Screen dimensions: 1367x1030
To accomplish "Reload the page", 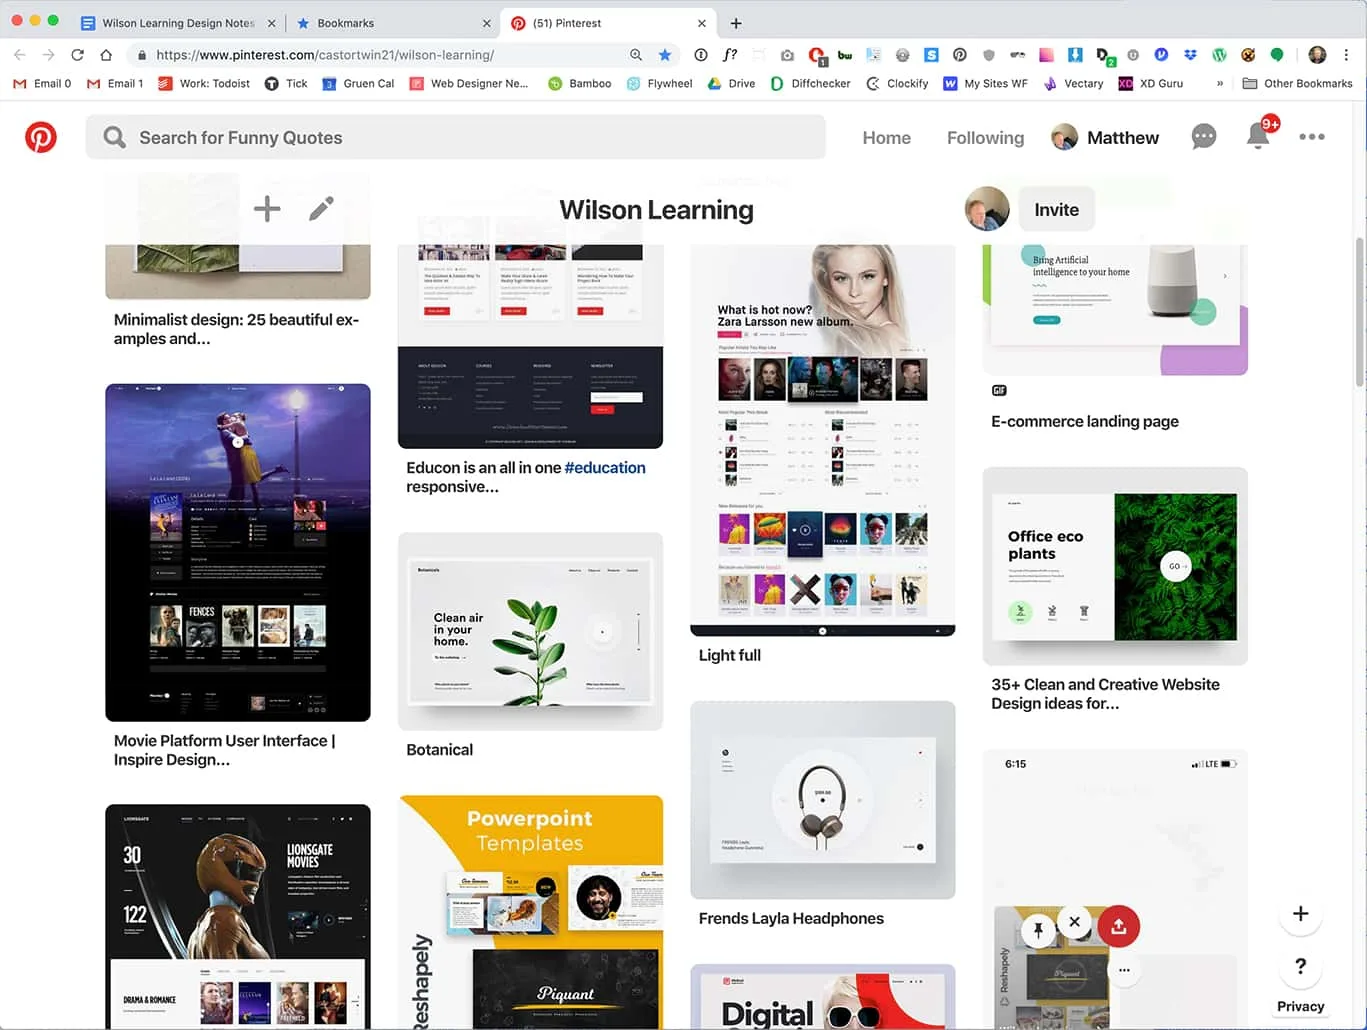I will [77, 55].
